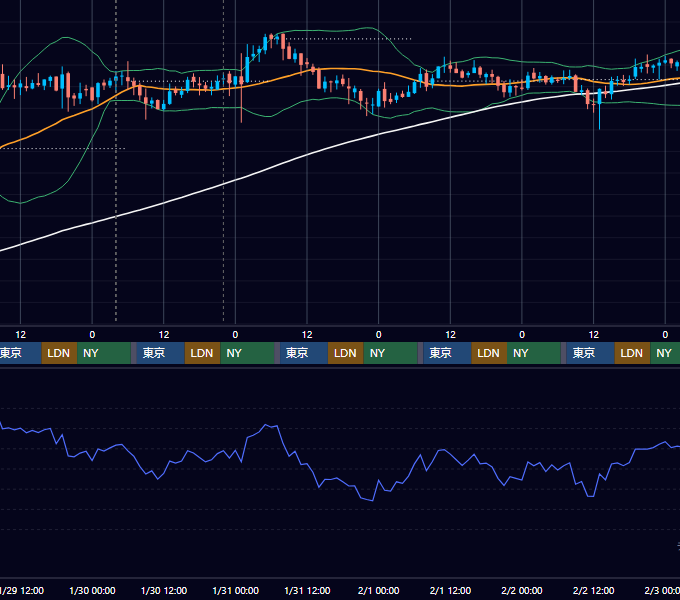Image resolution: width=680 pixels, height=600 pixels.
Task: Click the 1/31 12:00 date label
Action: click(x=307, y=590)
